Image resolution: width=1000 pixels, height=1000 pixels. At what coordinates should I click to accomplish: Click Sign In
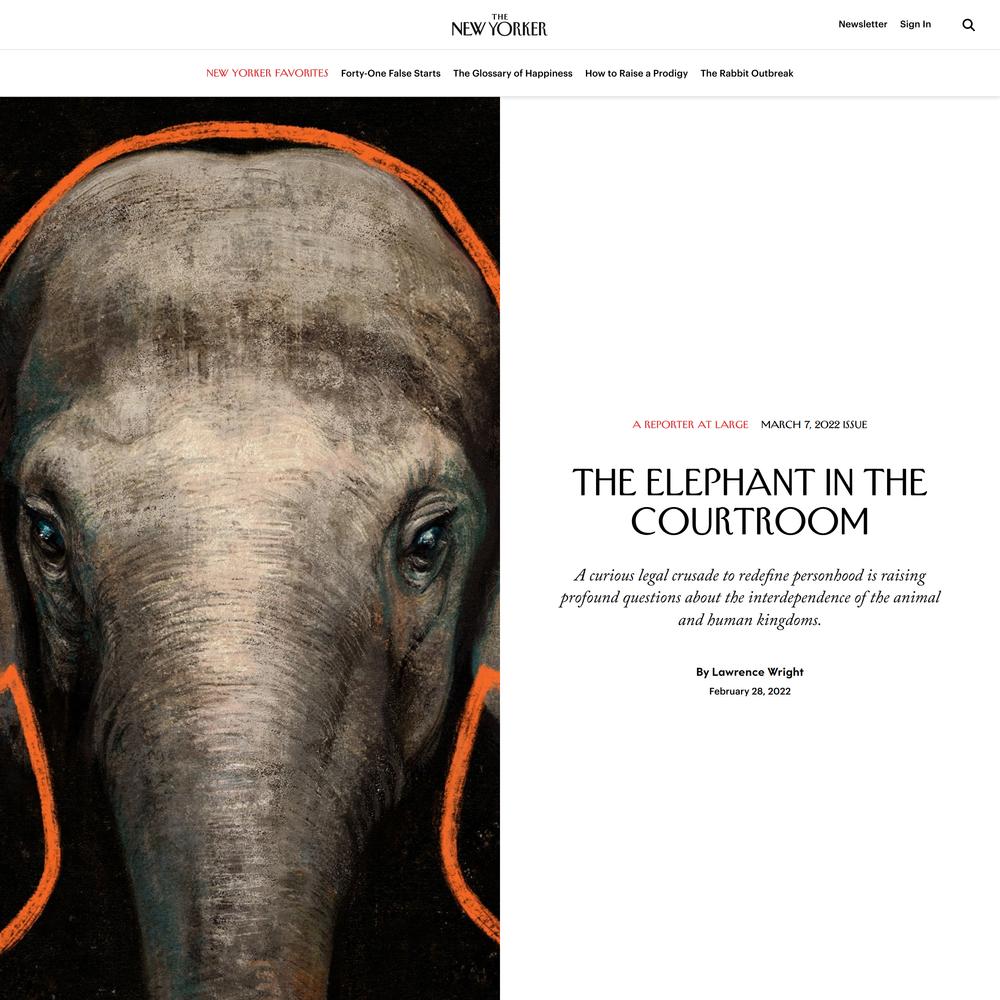point(915,24)
